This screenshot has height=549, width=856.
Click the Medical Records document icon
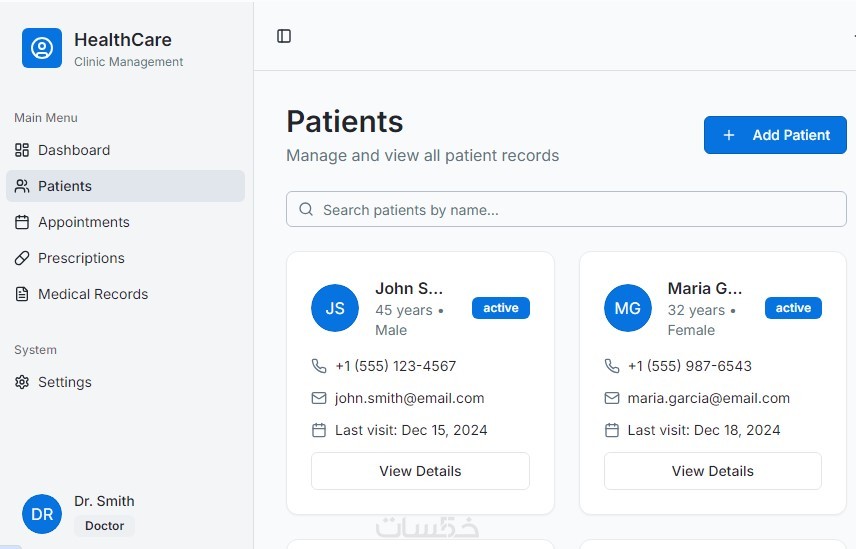point(22,294)
